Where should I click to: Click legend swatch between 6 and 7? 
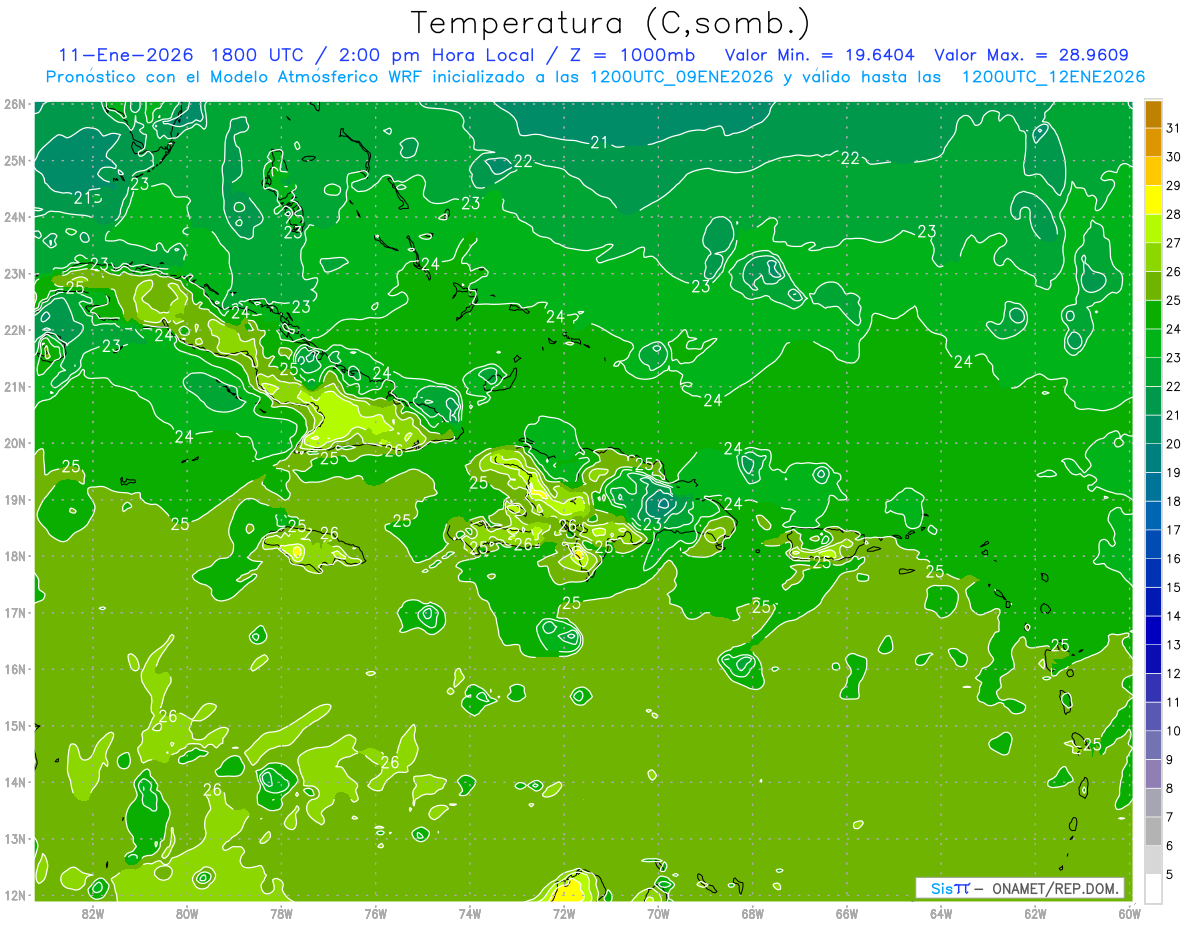pyautogui.click(x=1153, y=831)
